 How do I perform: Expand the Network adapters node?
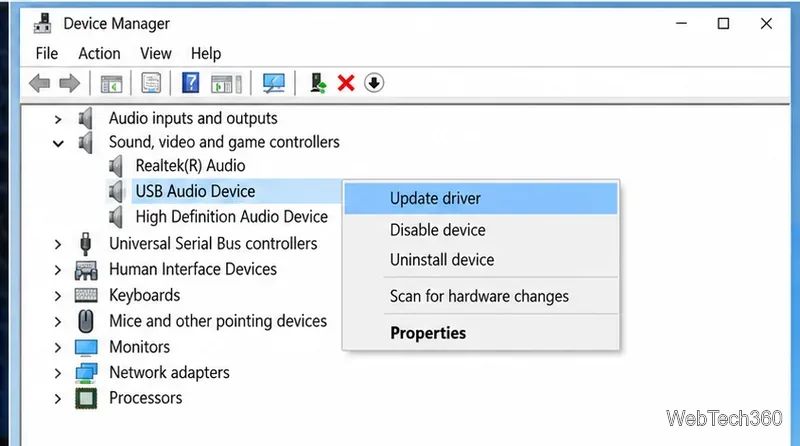point(58,373)
